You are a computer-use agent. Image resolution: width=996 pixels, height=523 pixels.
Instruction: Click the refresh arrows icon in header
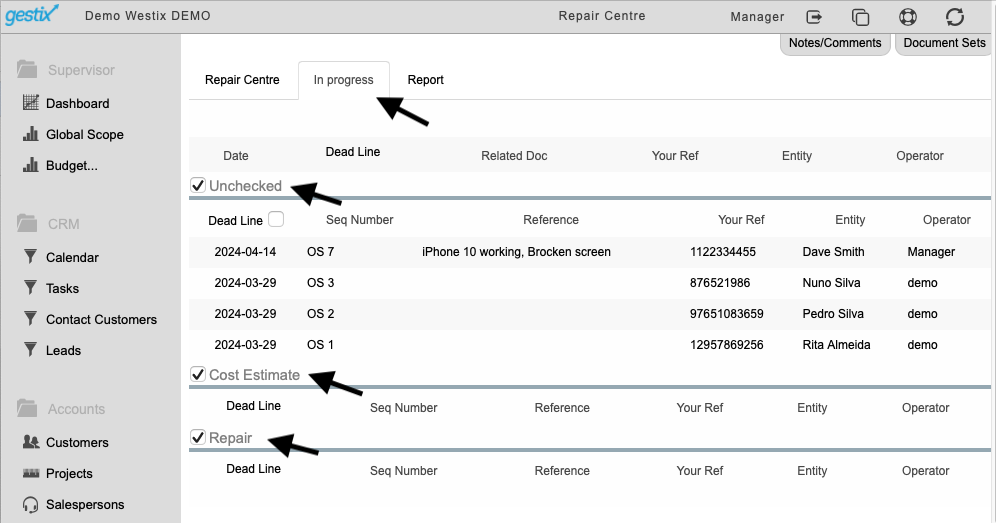pos(955,17)
